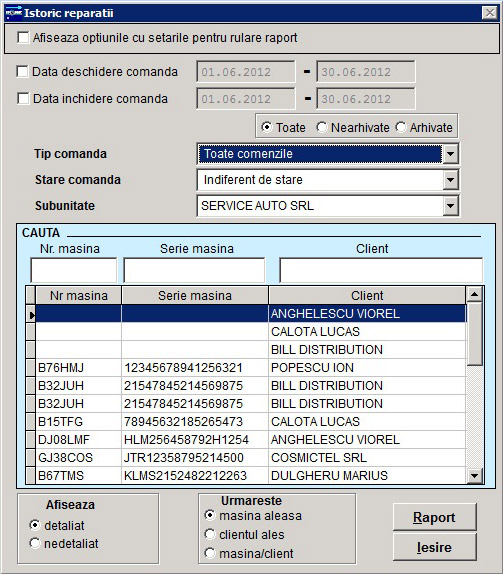503x574 pixels.
Task: Click the row selector arrow beside ANGHELESCU VIOREL
Action: [31, 314]
